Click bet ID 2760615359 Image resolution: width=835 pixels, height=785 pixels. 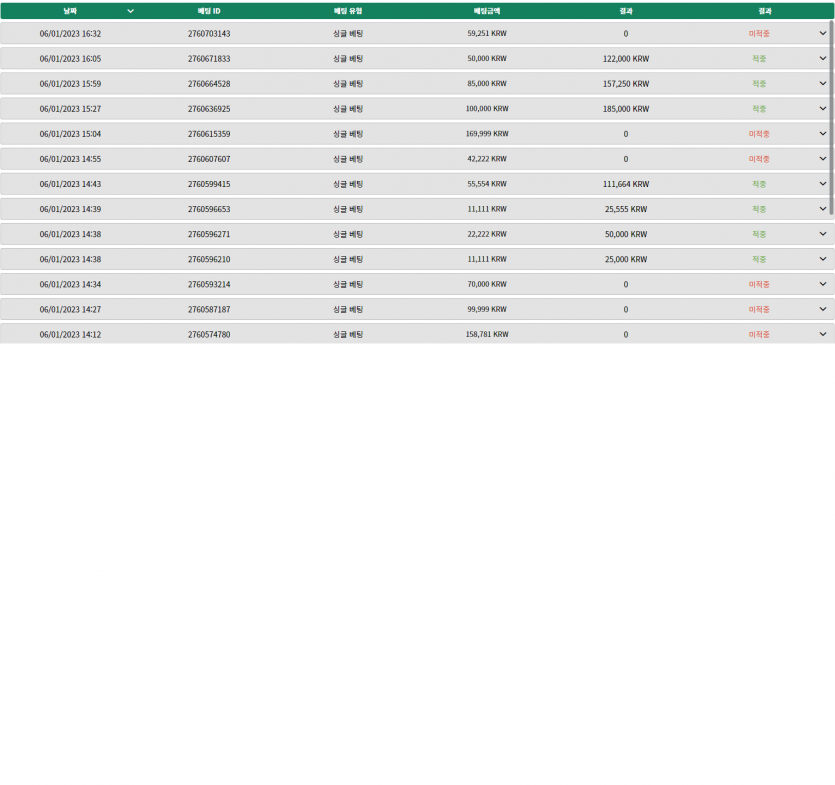coord(209,134)
